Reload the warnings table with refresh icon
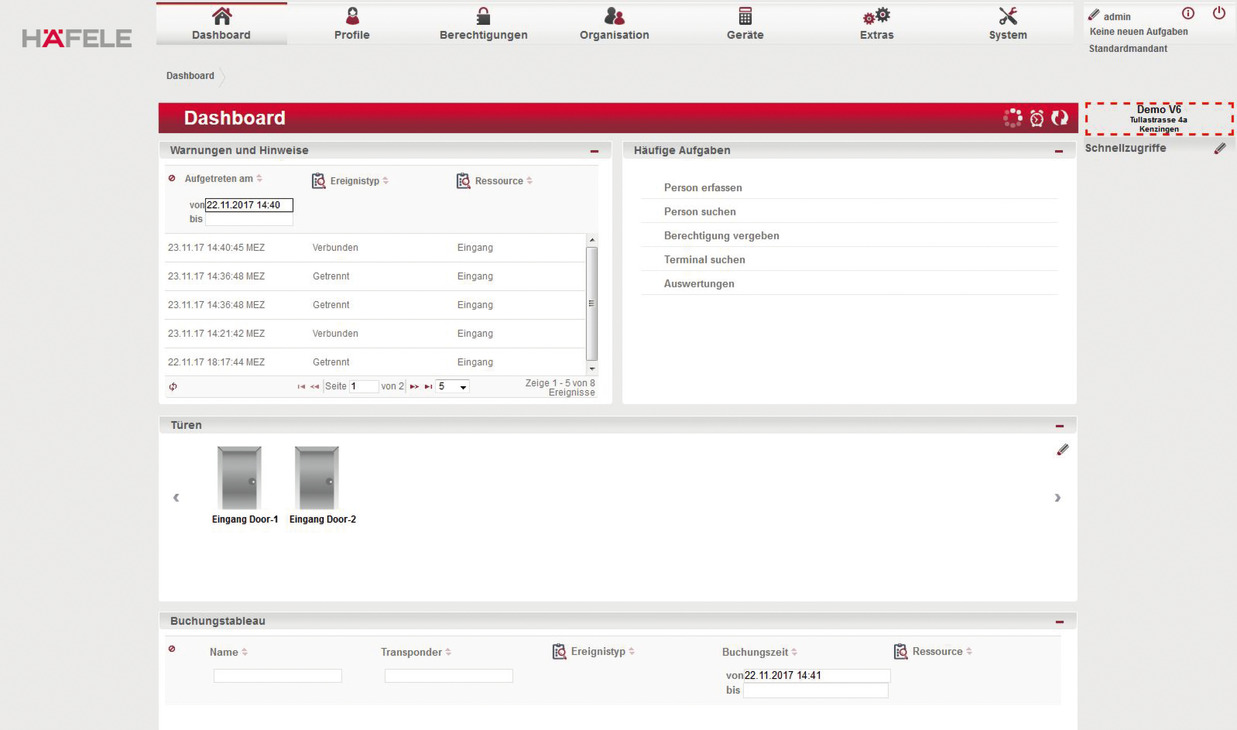 tap(173, 387)
